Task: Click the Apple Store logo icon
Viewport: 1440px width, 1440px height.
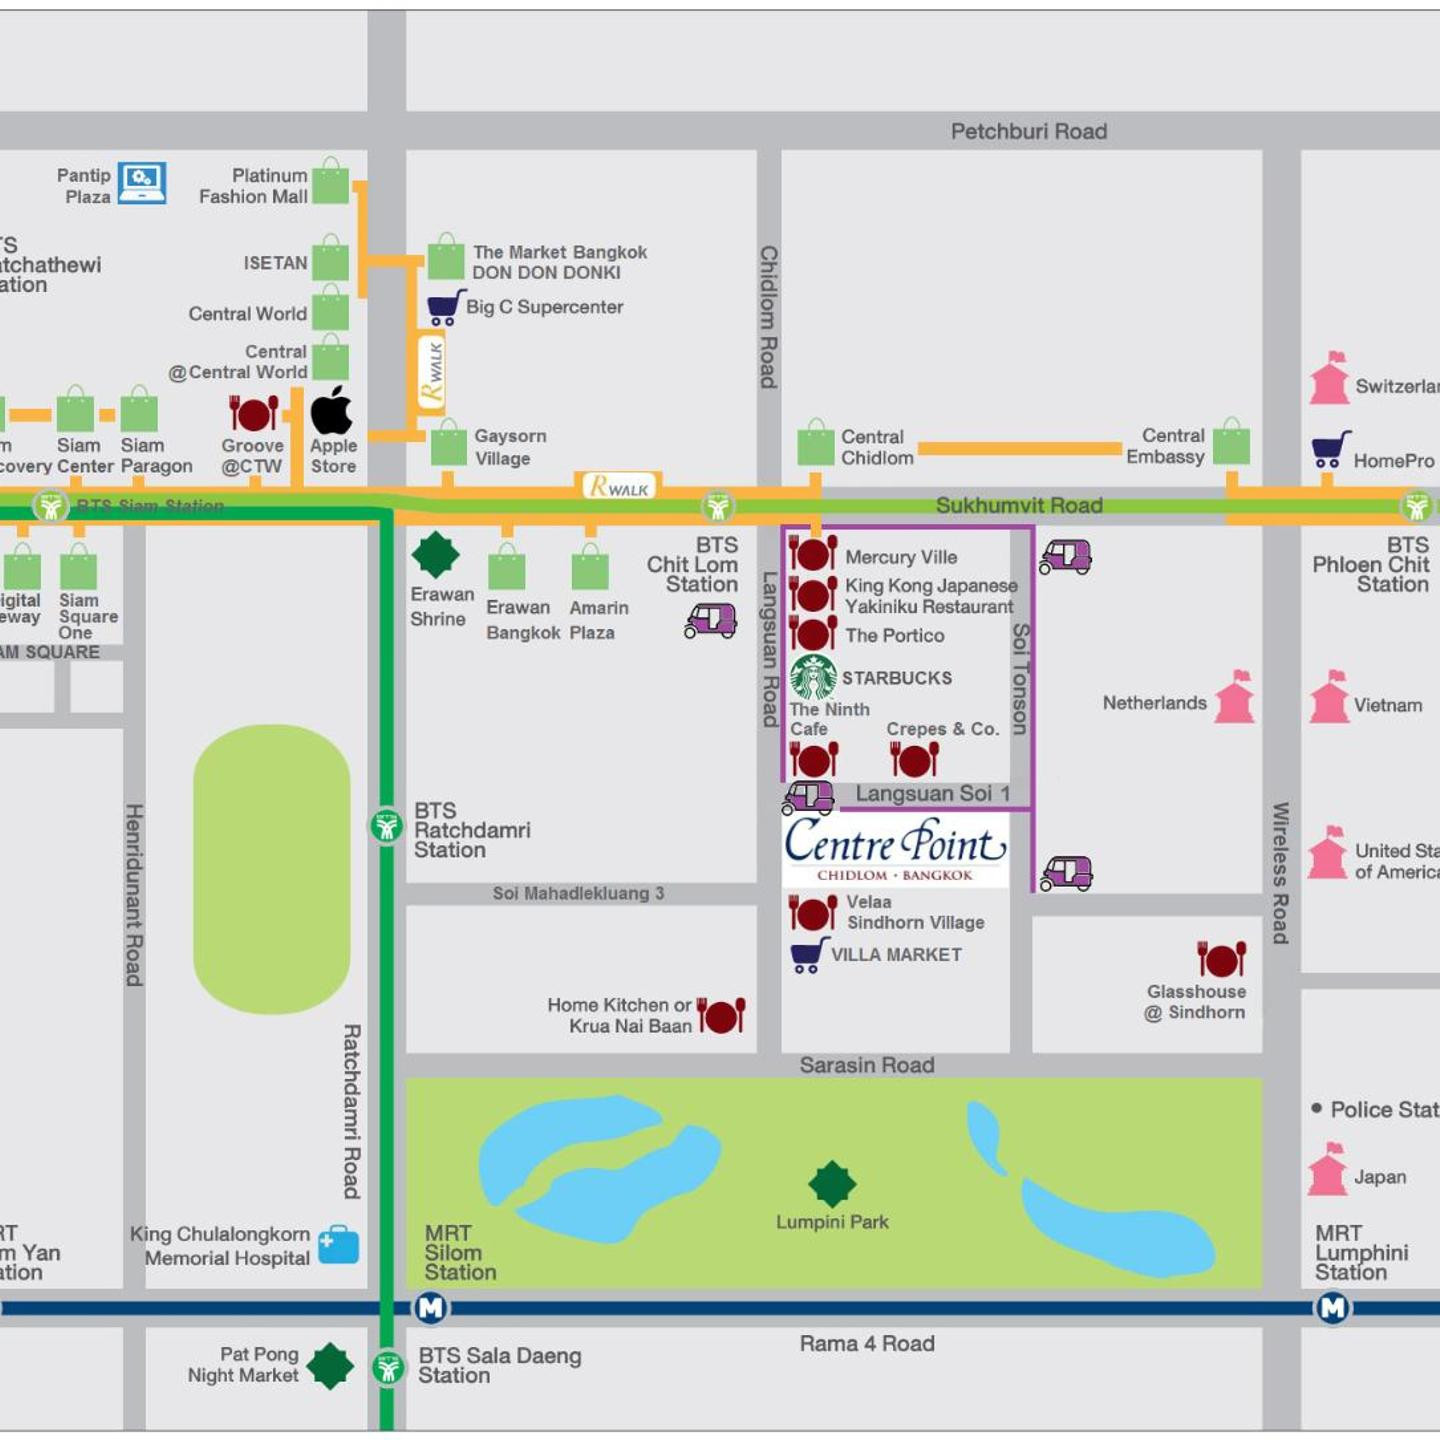Action: point(331,409)
